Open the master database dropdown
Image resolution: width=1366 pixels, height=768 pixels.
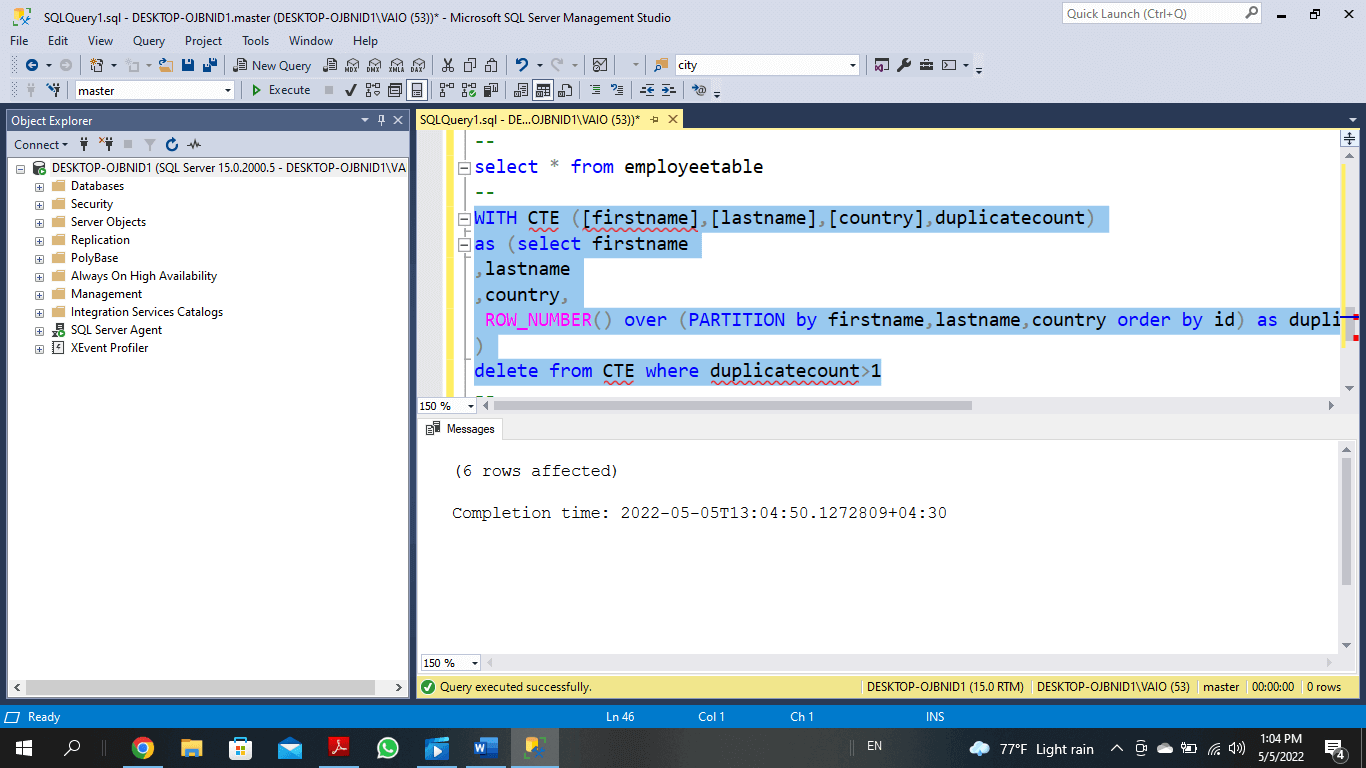228,91
